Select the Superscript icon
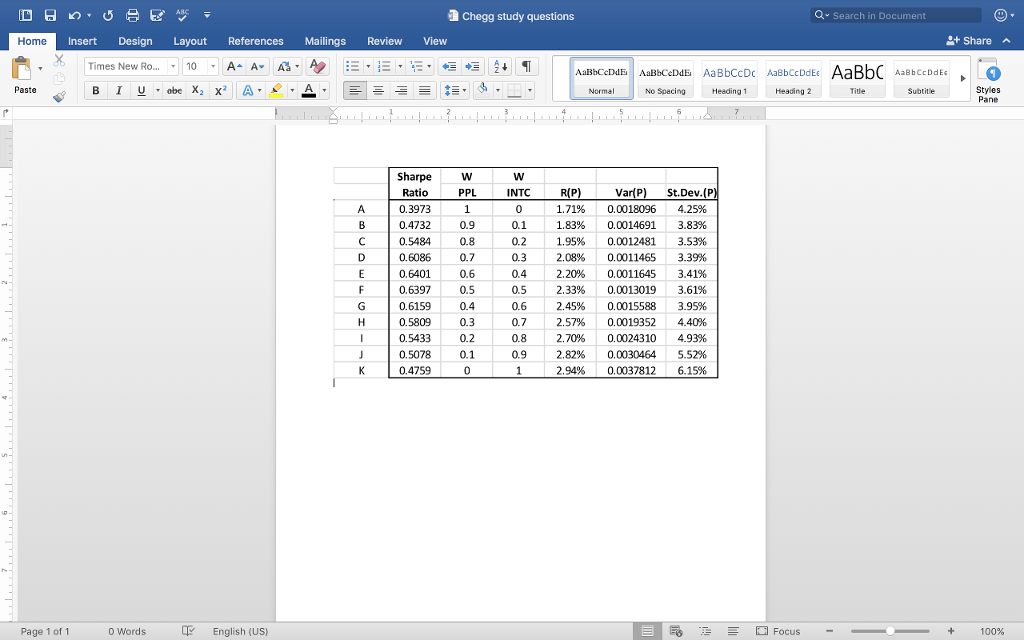The height and width of the screenshot is (640, 1024). [221, 89]
